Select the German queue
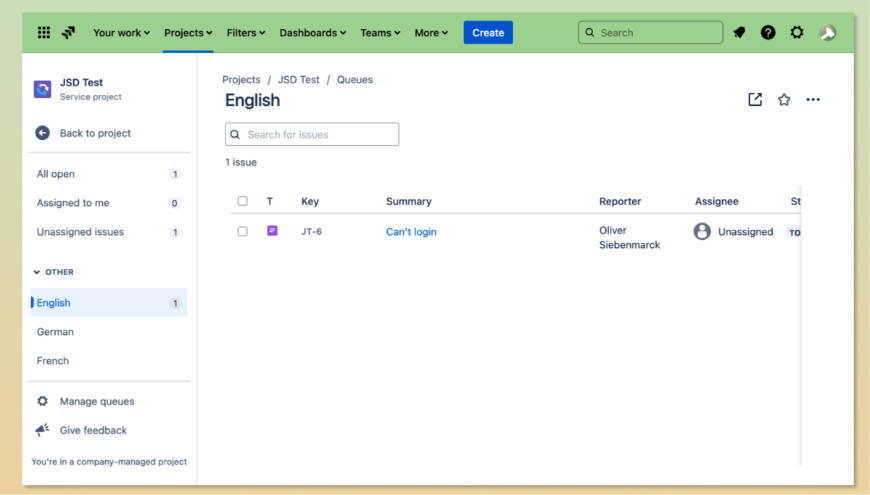The height and width of the screenshot is (495, 870). [x=56, y=332]
